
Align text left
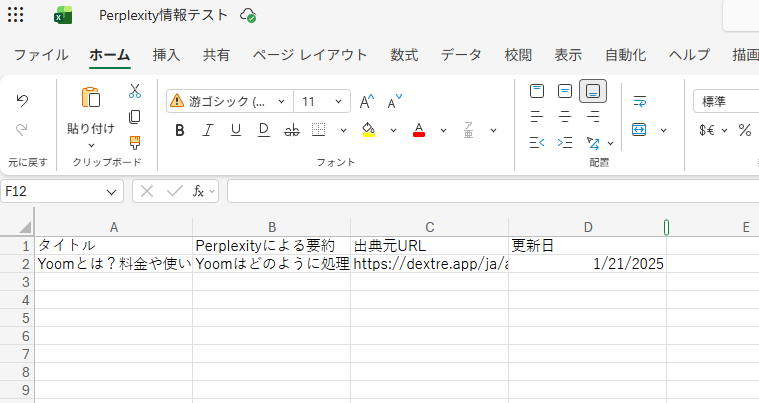537,117
